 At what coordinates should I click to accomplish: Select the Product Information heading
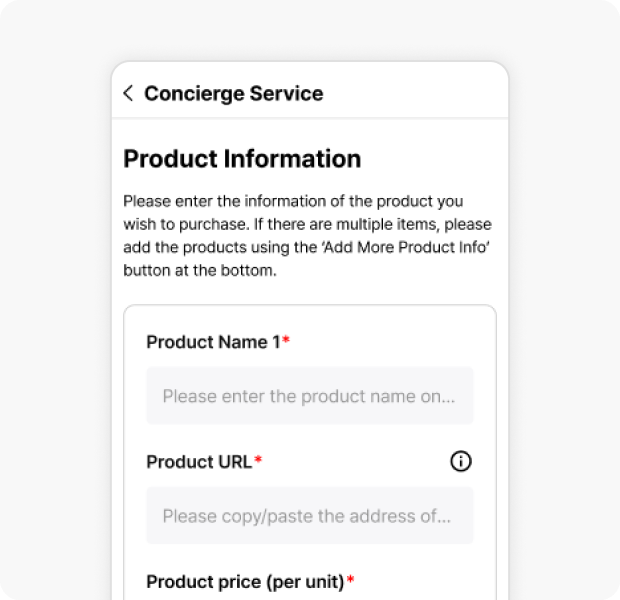click(242, 159)
